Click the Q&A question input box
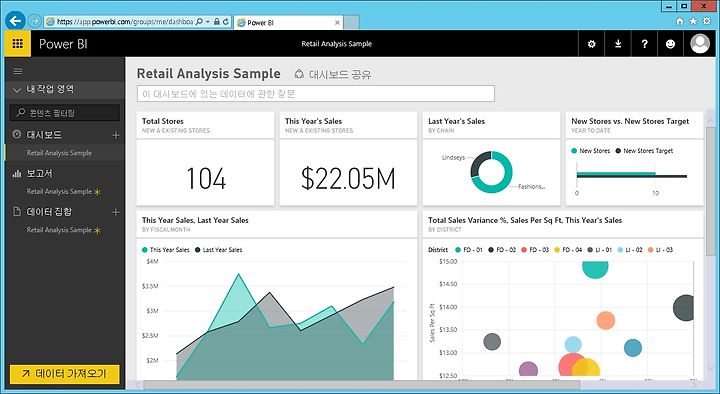The image size is (720, 394). click(316, 94)
